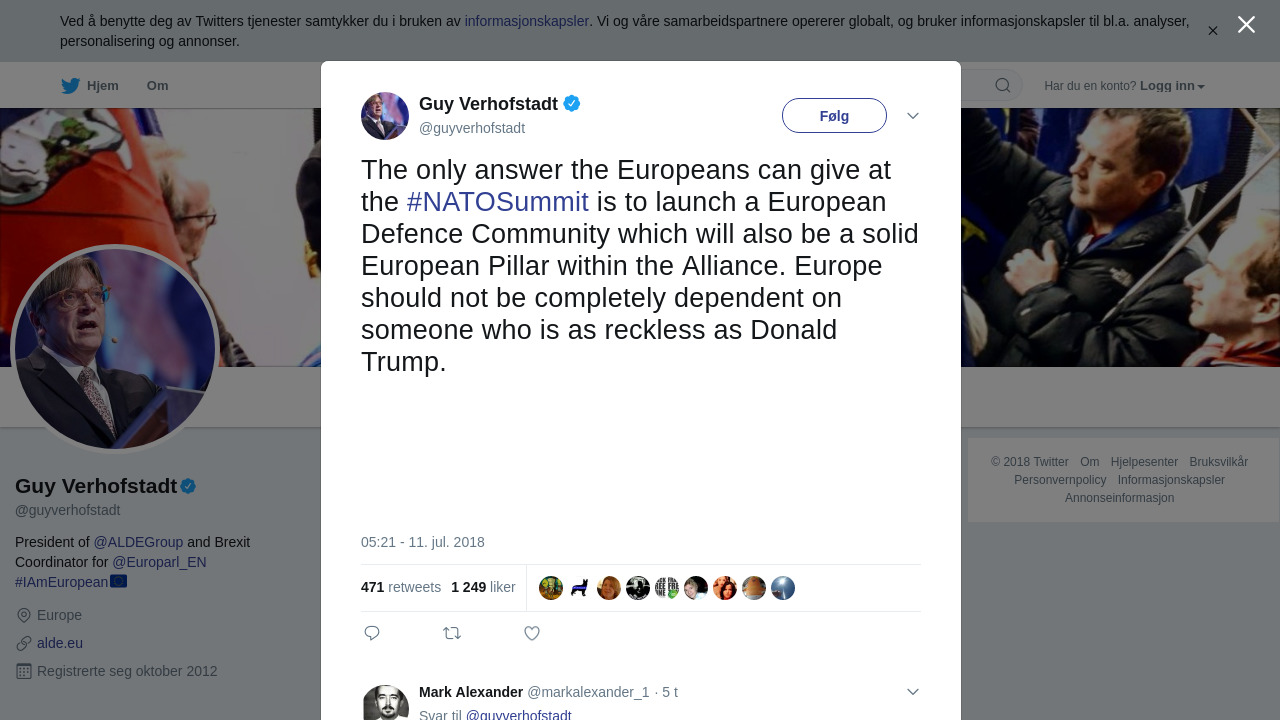
Task: Expand the tweet options chevron next to Følg
Action: click(913, 116)
